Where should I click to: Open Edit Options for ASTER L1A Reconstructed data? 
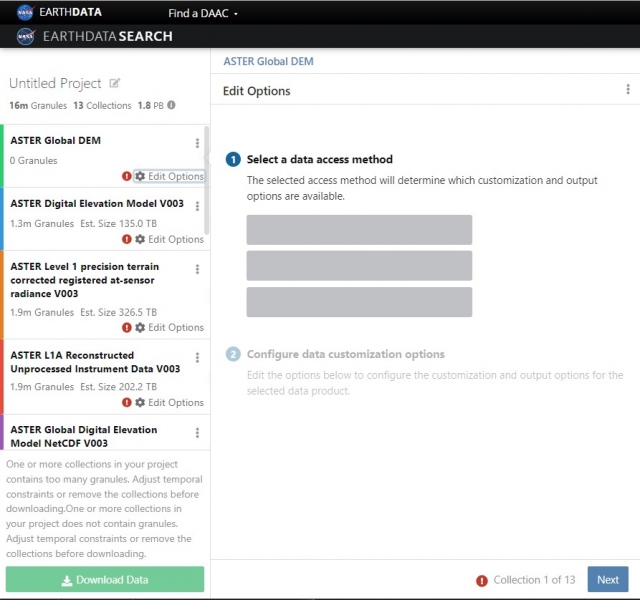pos(169,402)
